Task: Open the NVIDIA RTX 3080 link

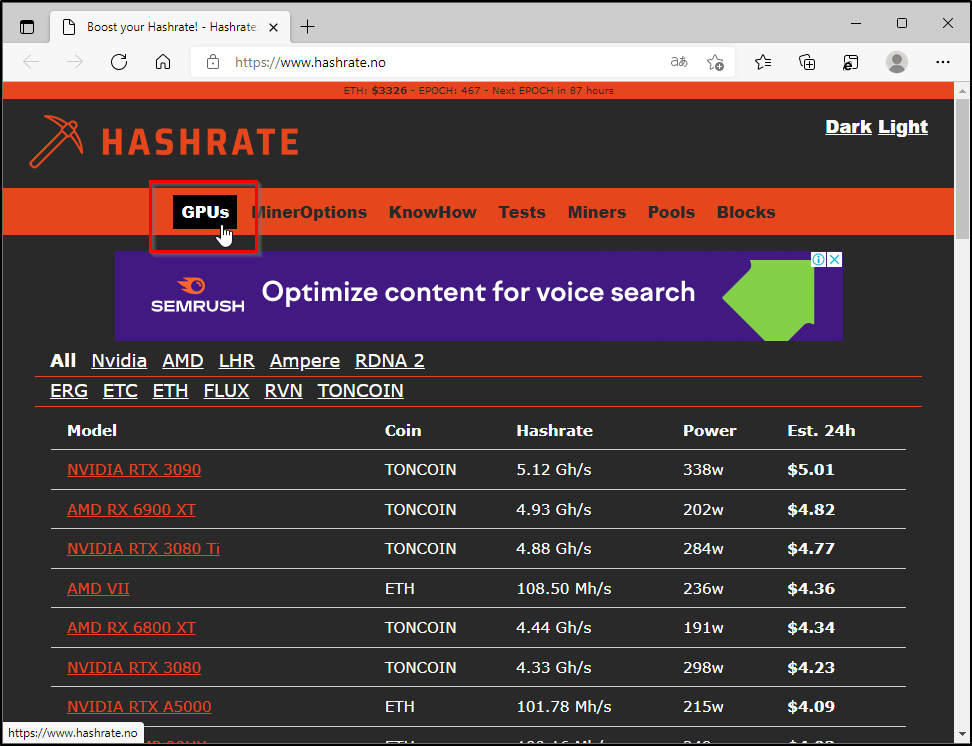Action: tap(134, 667)
